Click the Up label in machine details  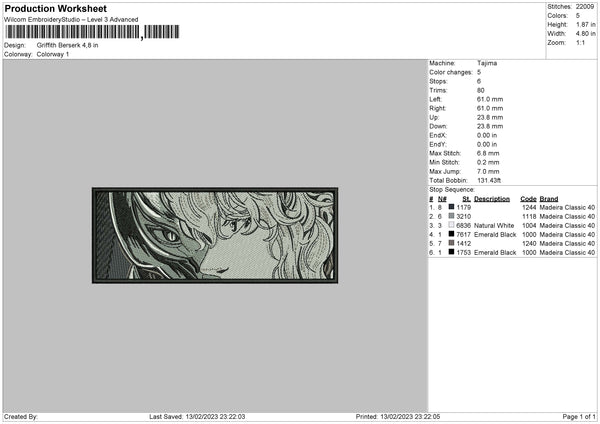[434, 117]
